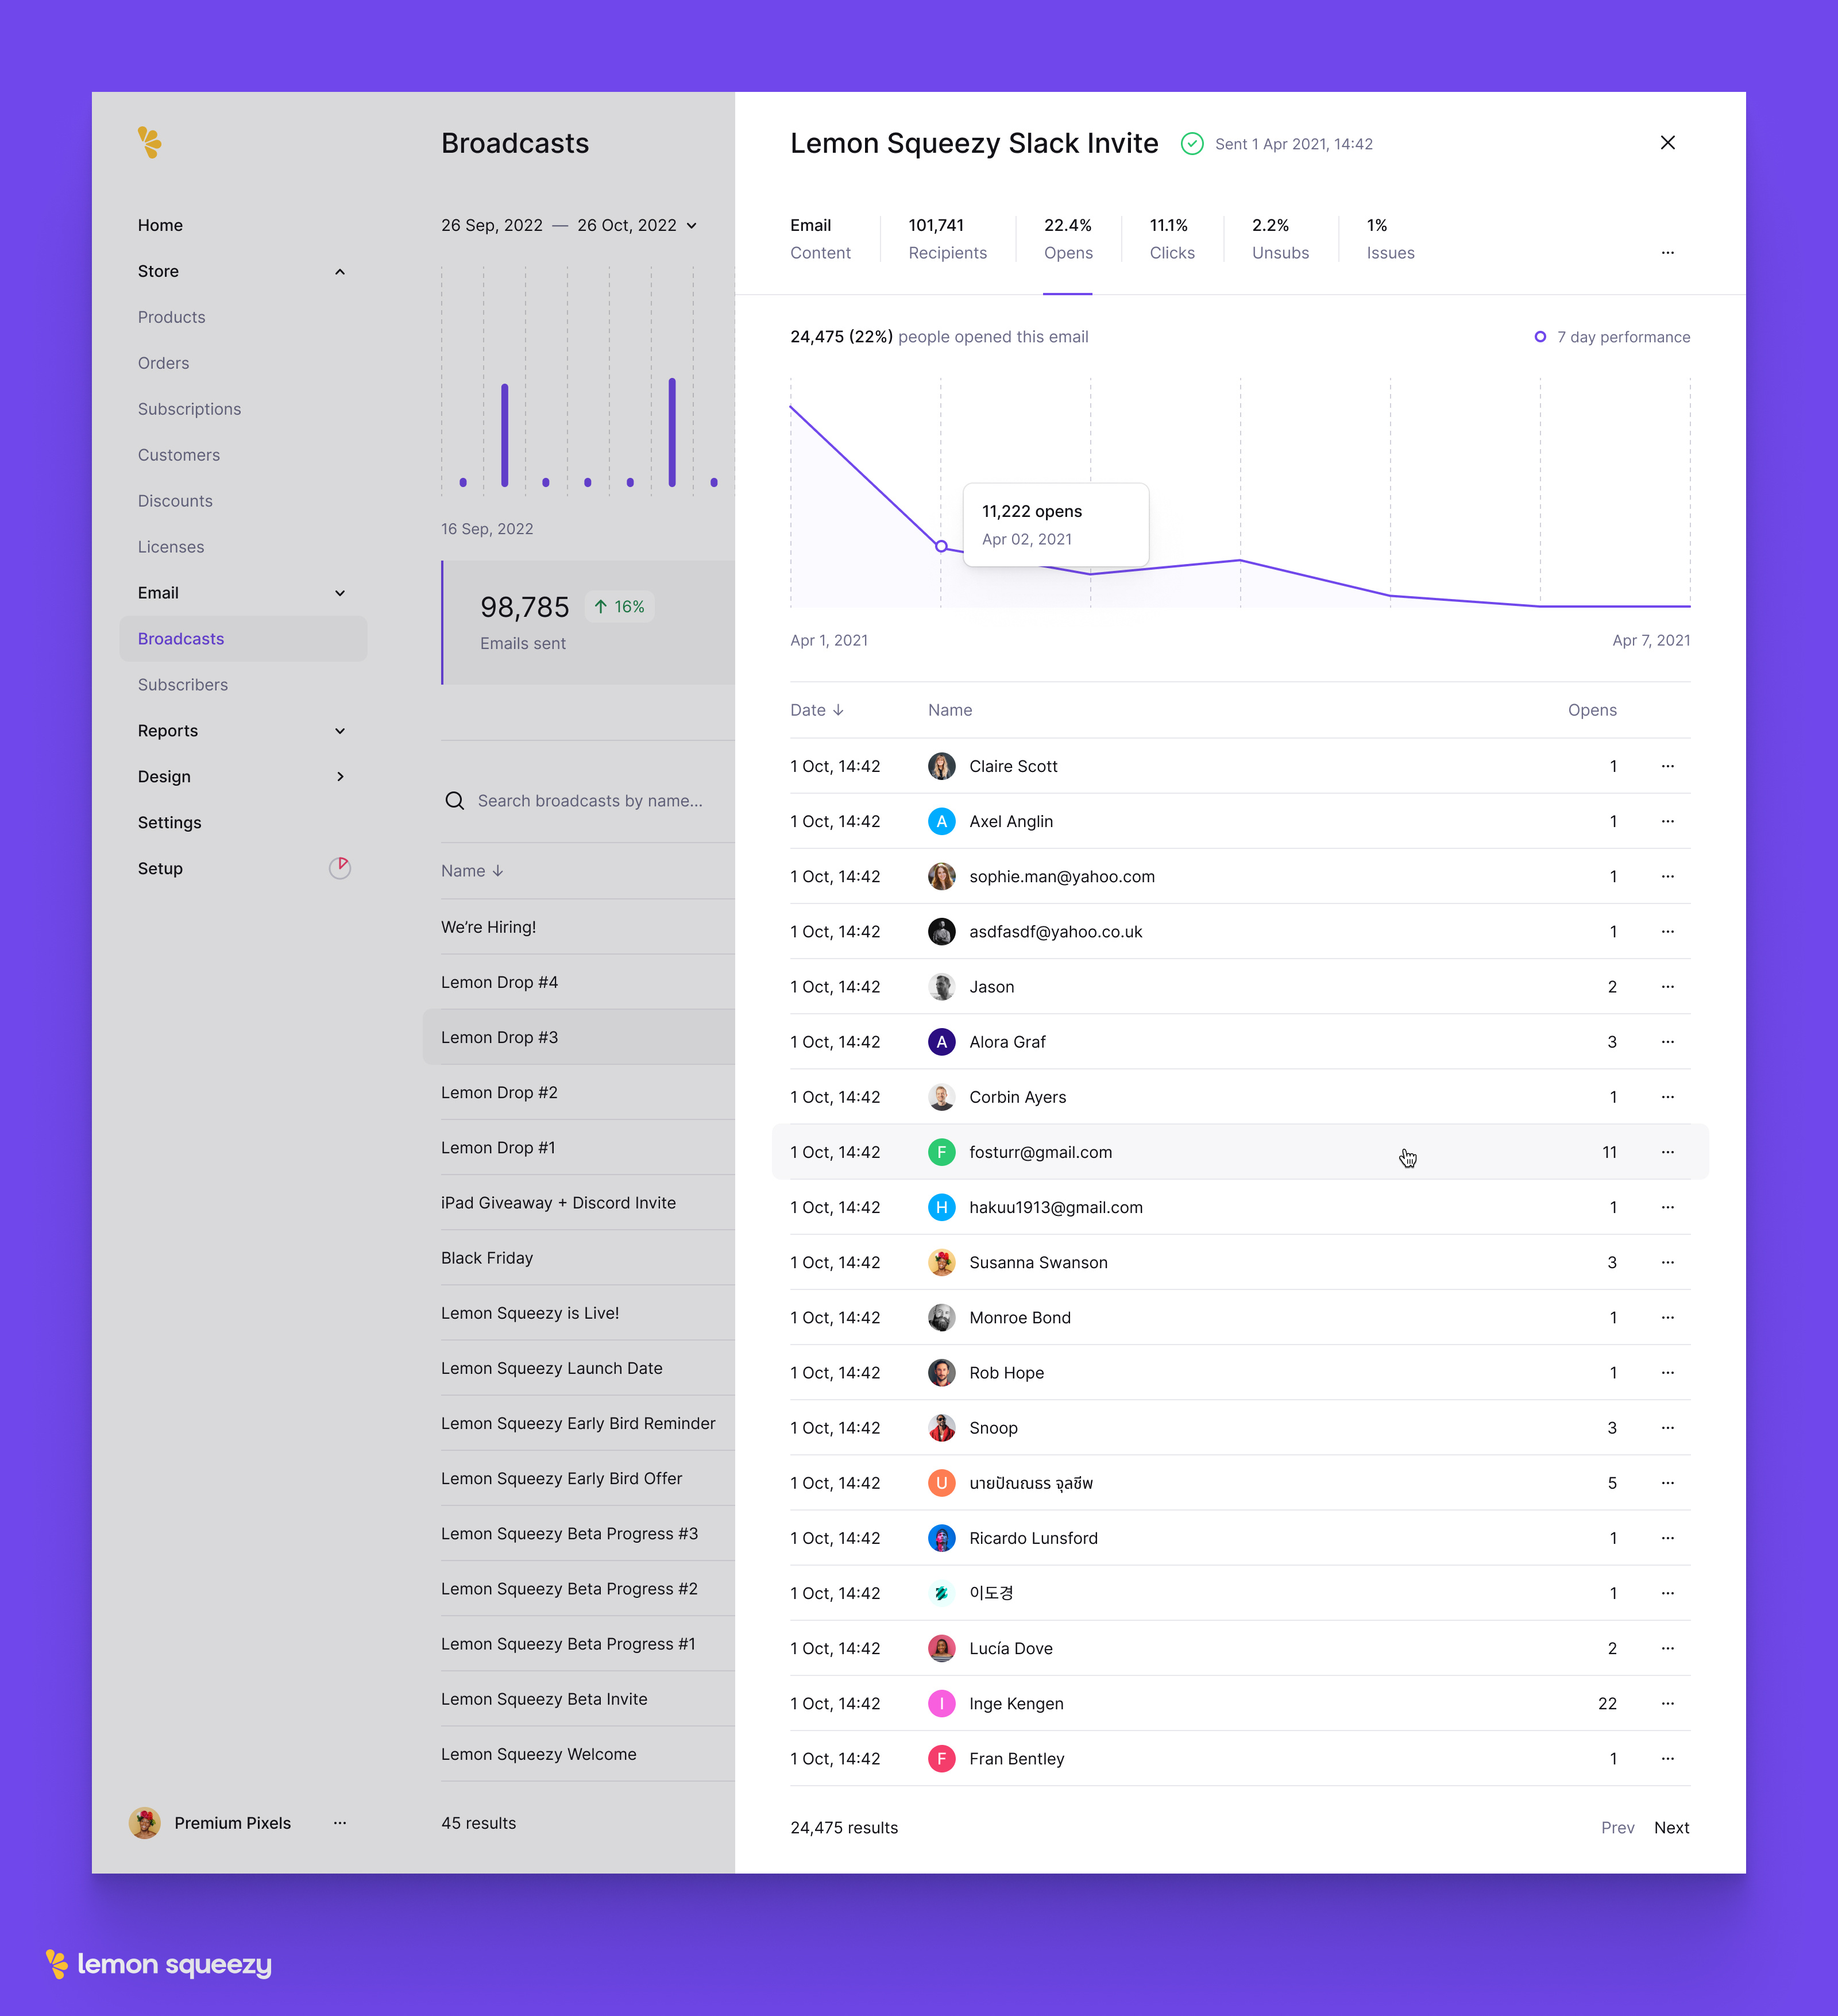Viewport: 1838px width, 2016px height.
Task: Open the search broadcasts magnifier icon
Action: click(x=455, y=800)
